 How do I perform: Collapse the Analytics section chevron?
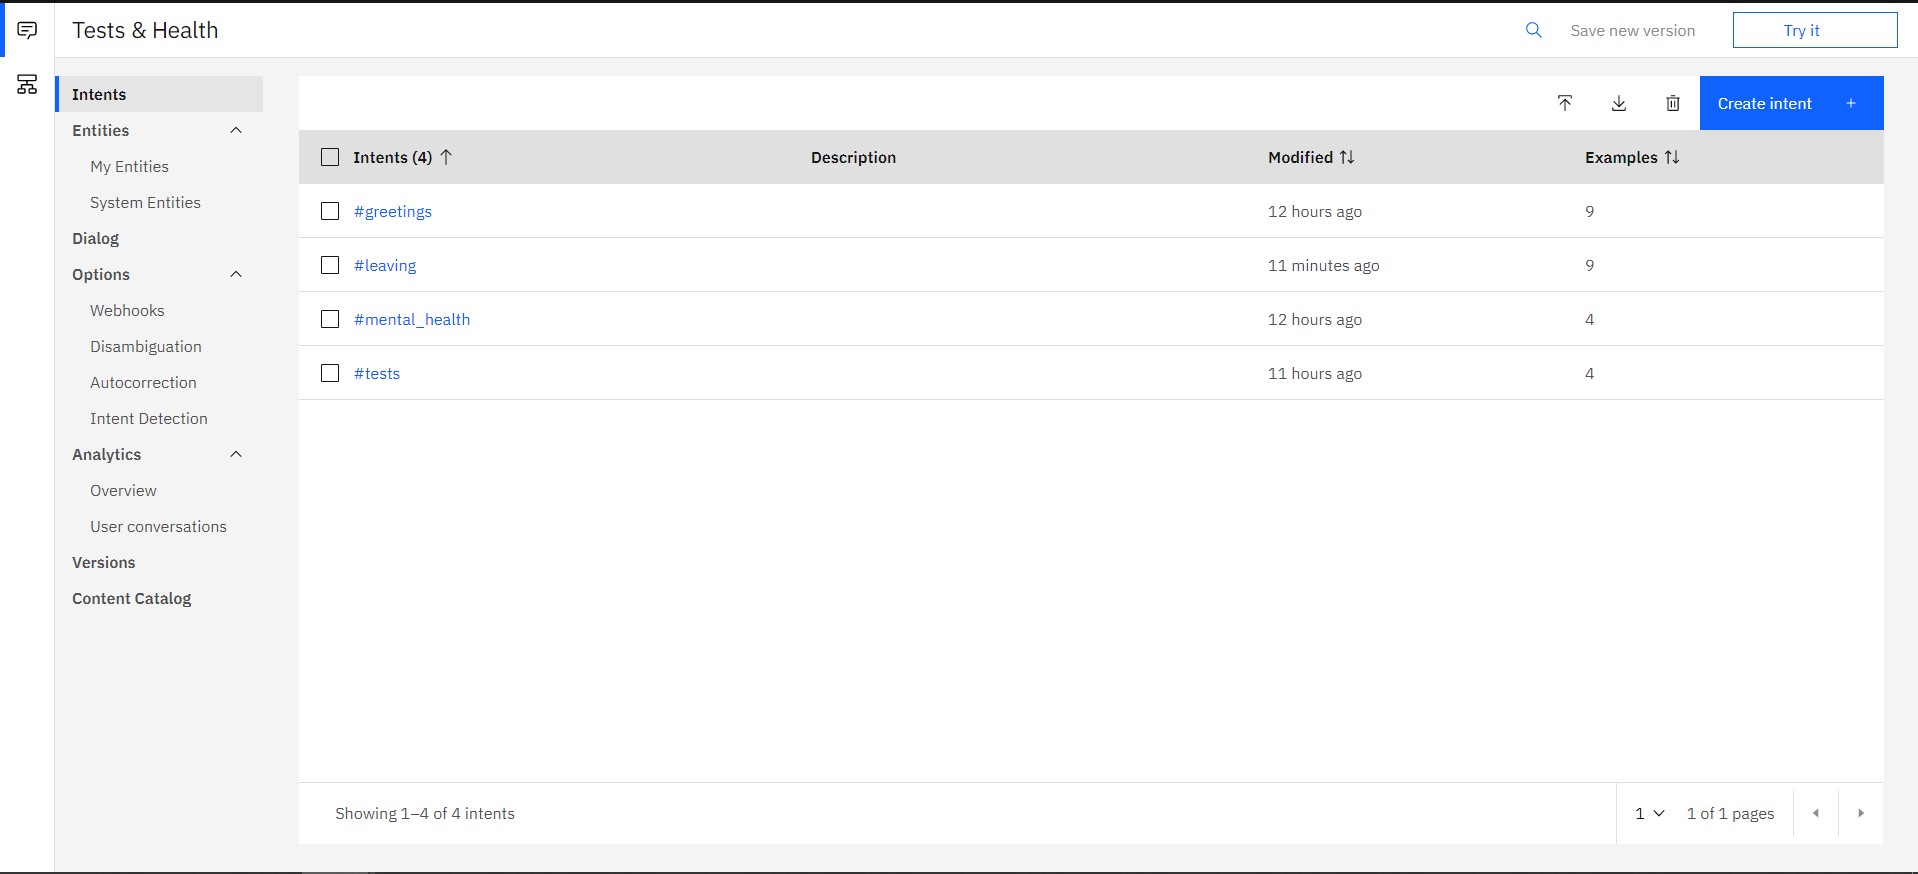point(236,454)
